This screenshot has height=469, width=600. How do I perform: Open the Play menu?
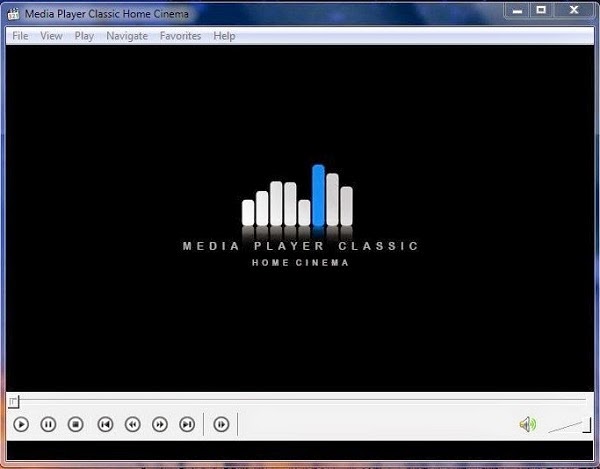84,36
